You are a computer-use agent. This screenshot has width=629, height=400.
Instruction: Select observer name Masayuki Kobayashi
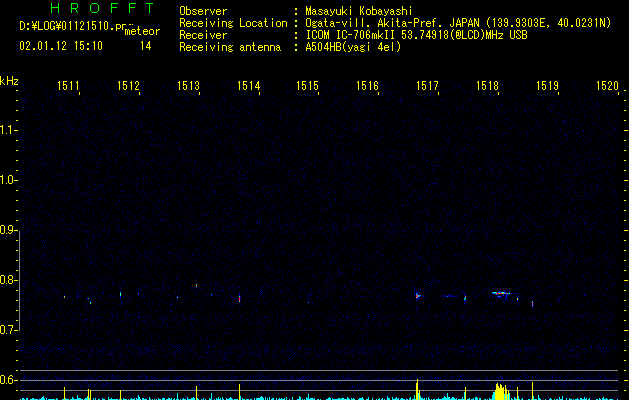click(359, 11)
